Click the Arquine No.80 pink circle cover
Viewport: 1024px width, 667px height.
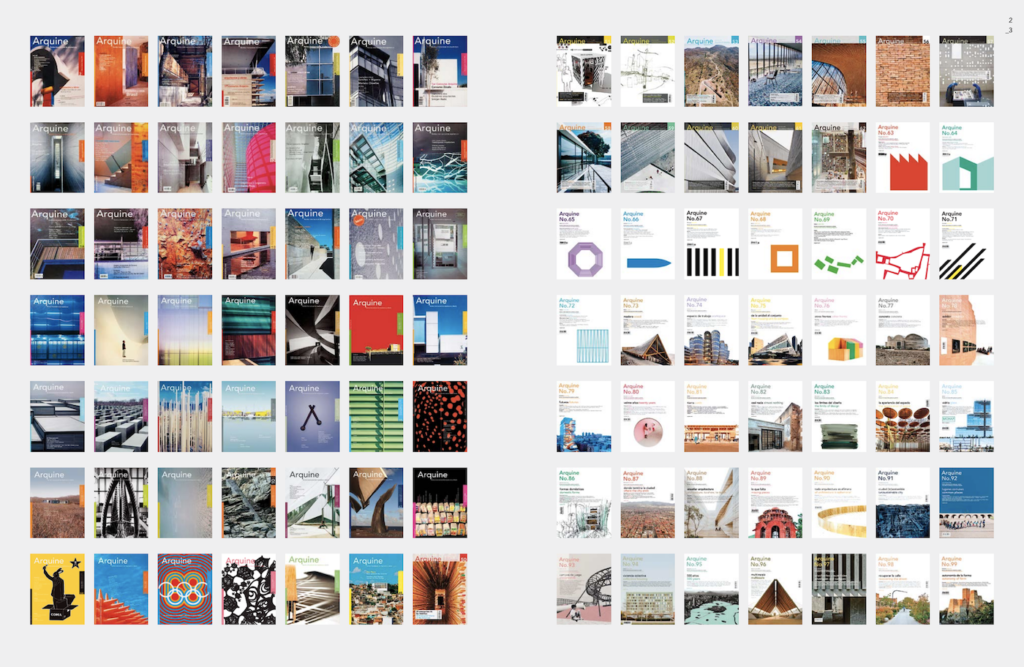[x=648, y=416]
